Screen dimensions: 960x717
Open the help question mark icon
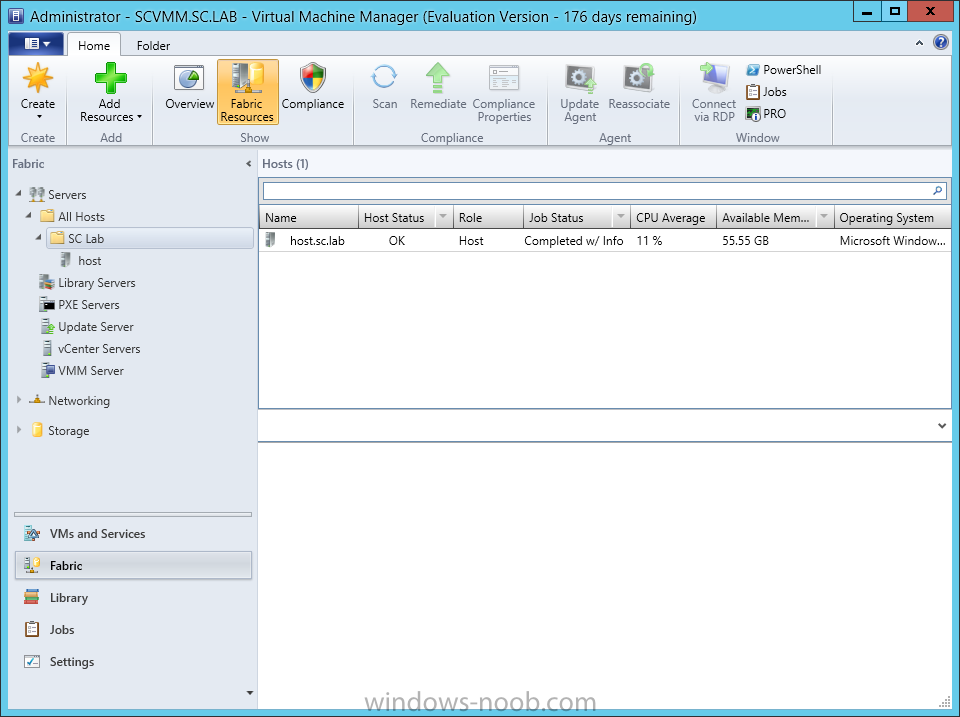[940, 42]
